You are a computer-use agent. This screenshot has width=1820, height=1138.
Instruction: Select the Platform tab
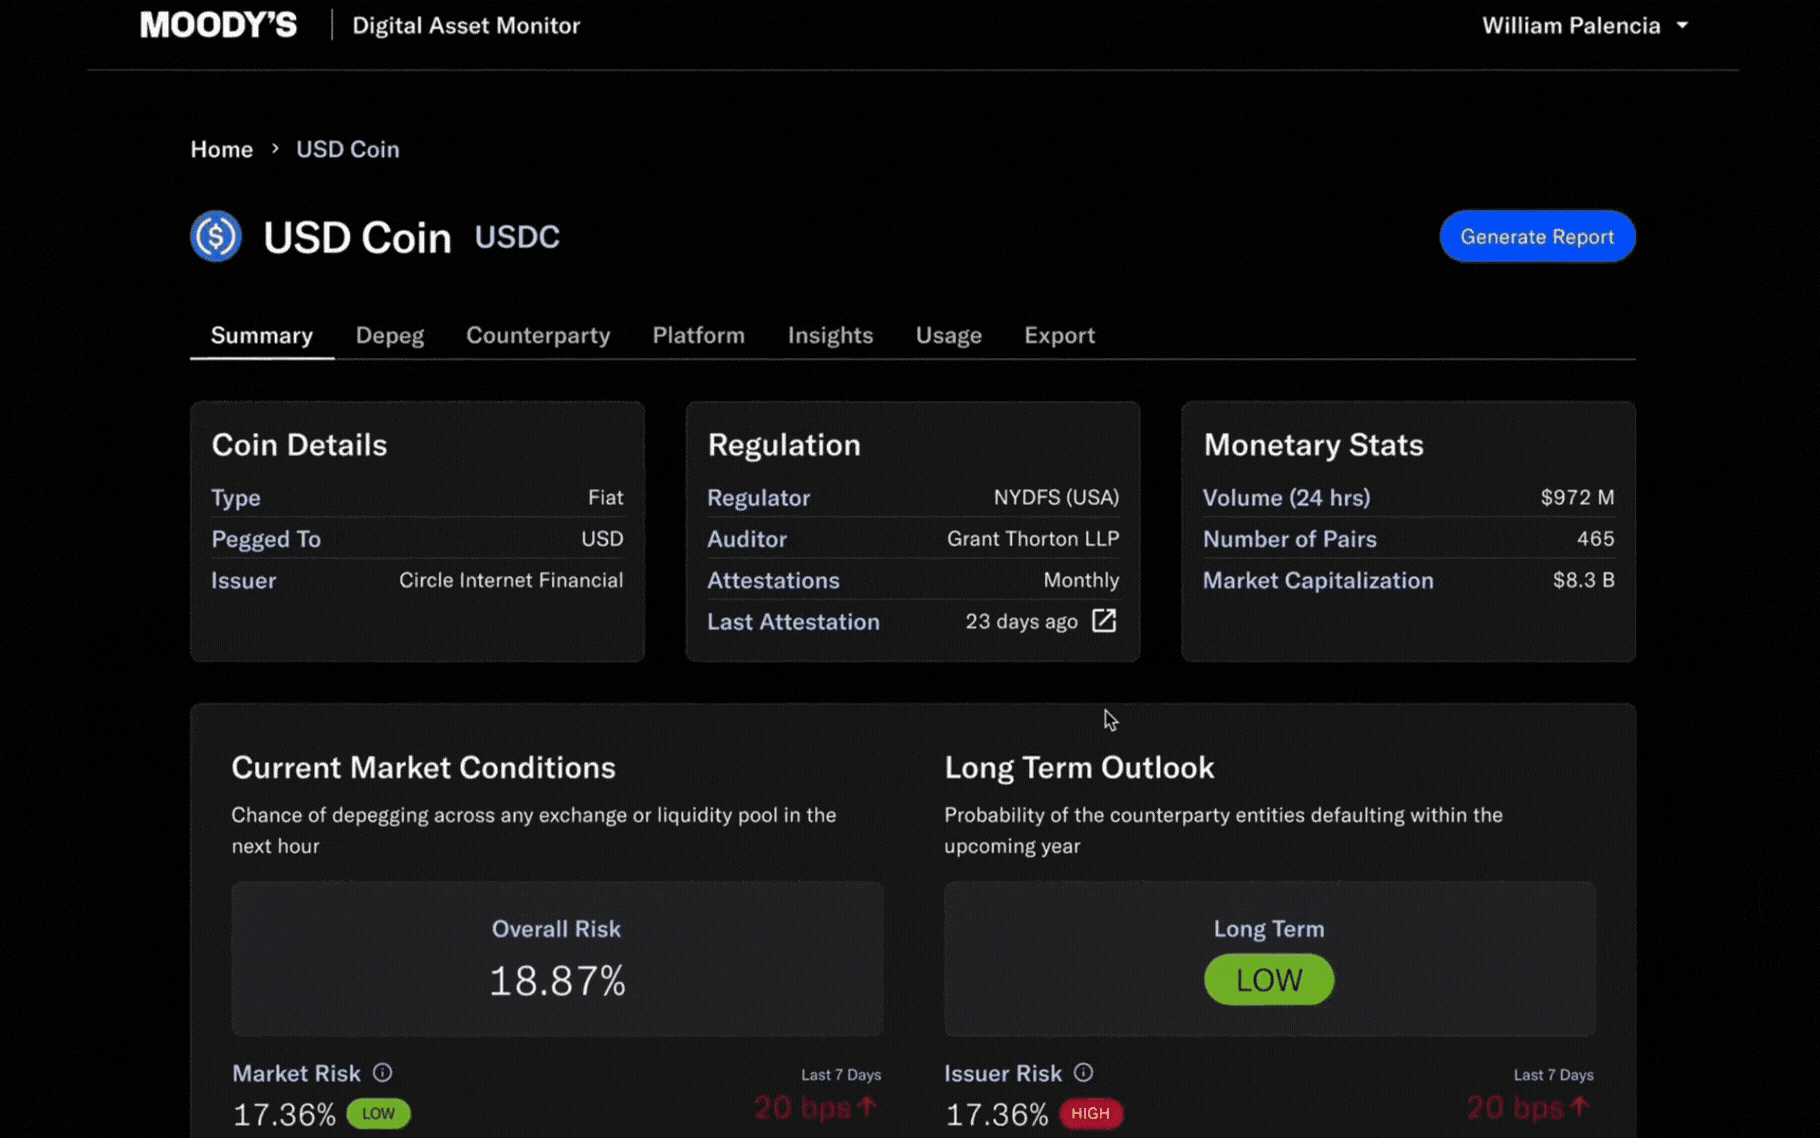[698, 335]
